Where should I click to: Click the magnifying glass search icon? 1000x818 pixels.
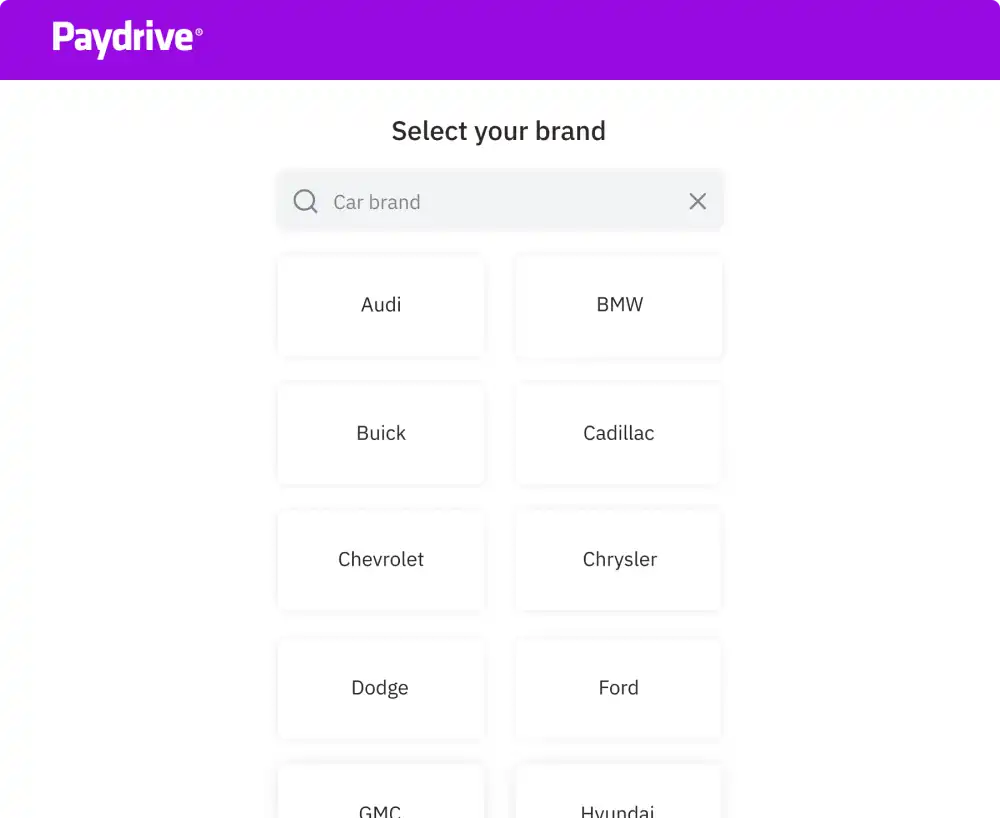click(306, 202)
